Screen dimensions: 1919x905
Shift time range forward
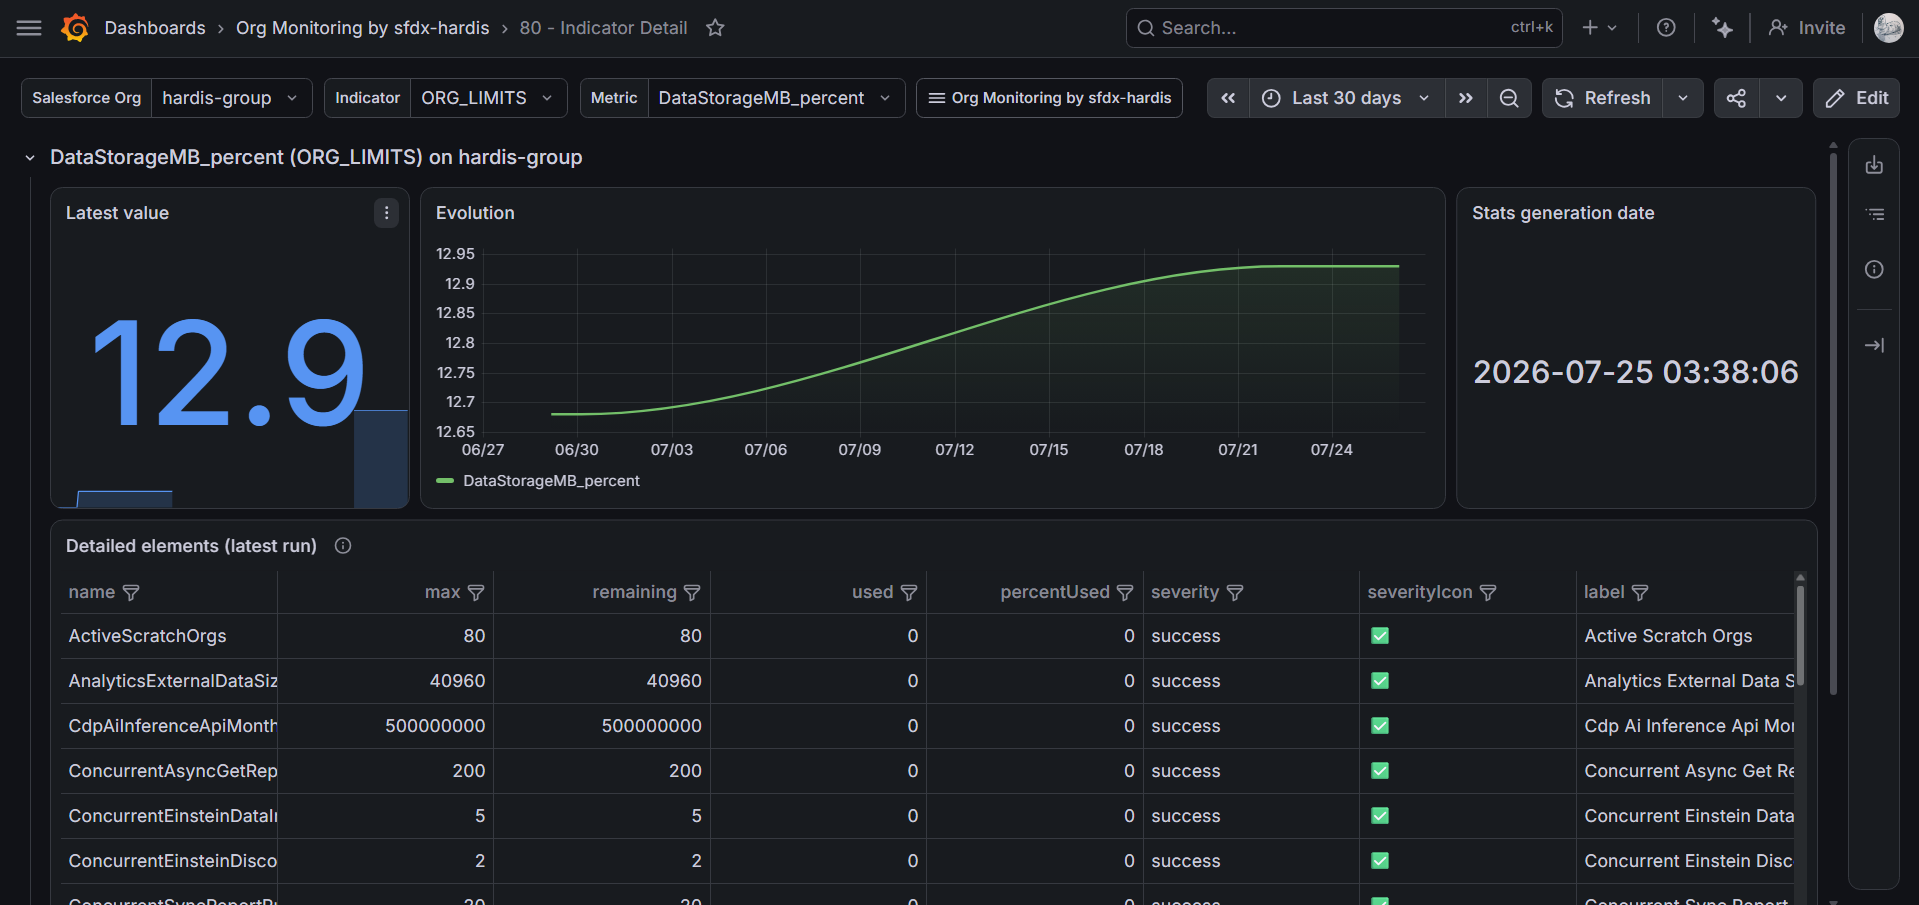[1466, 98]
